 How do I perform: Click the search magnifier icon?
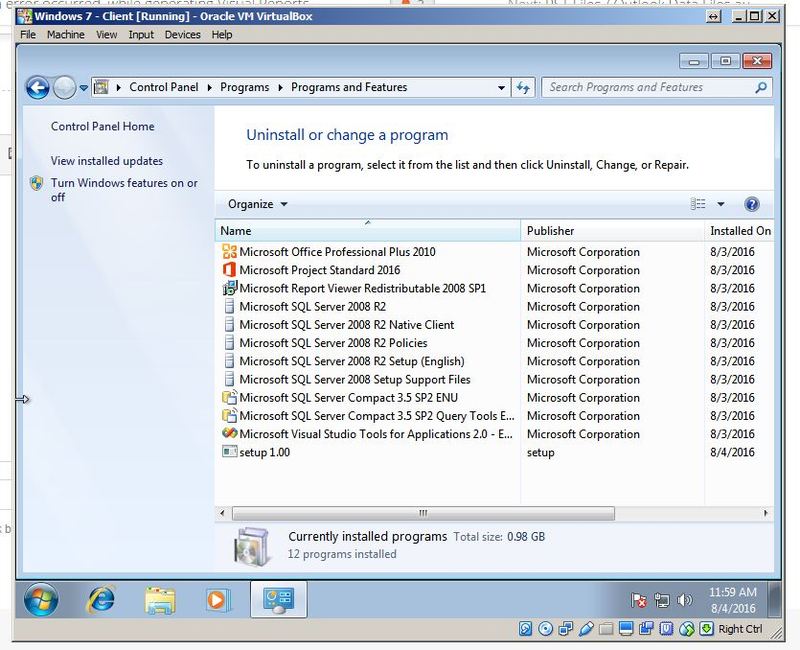pyautogui.click(x=761, y=88)
